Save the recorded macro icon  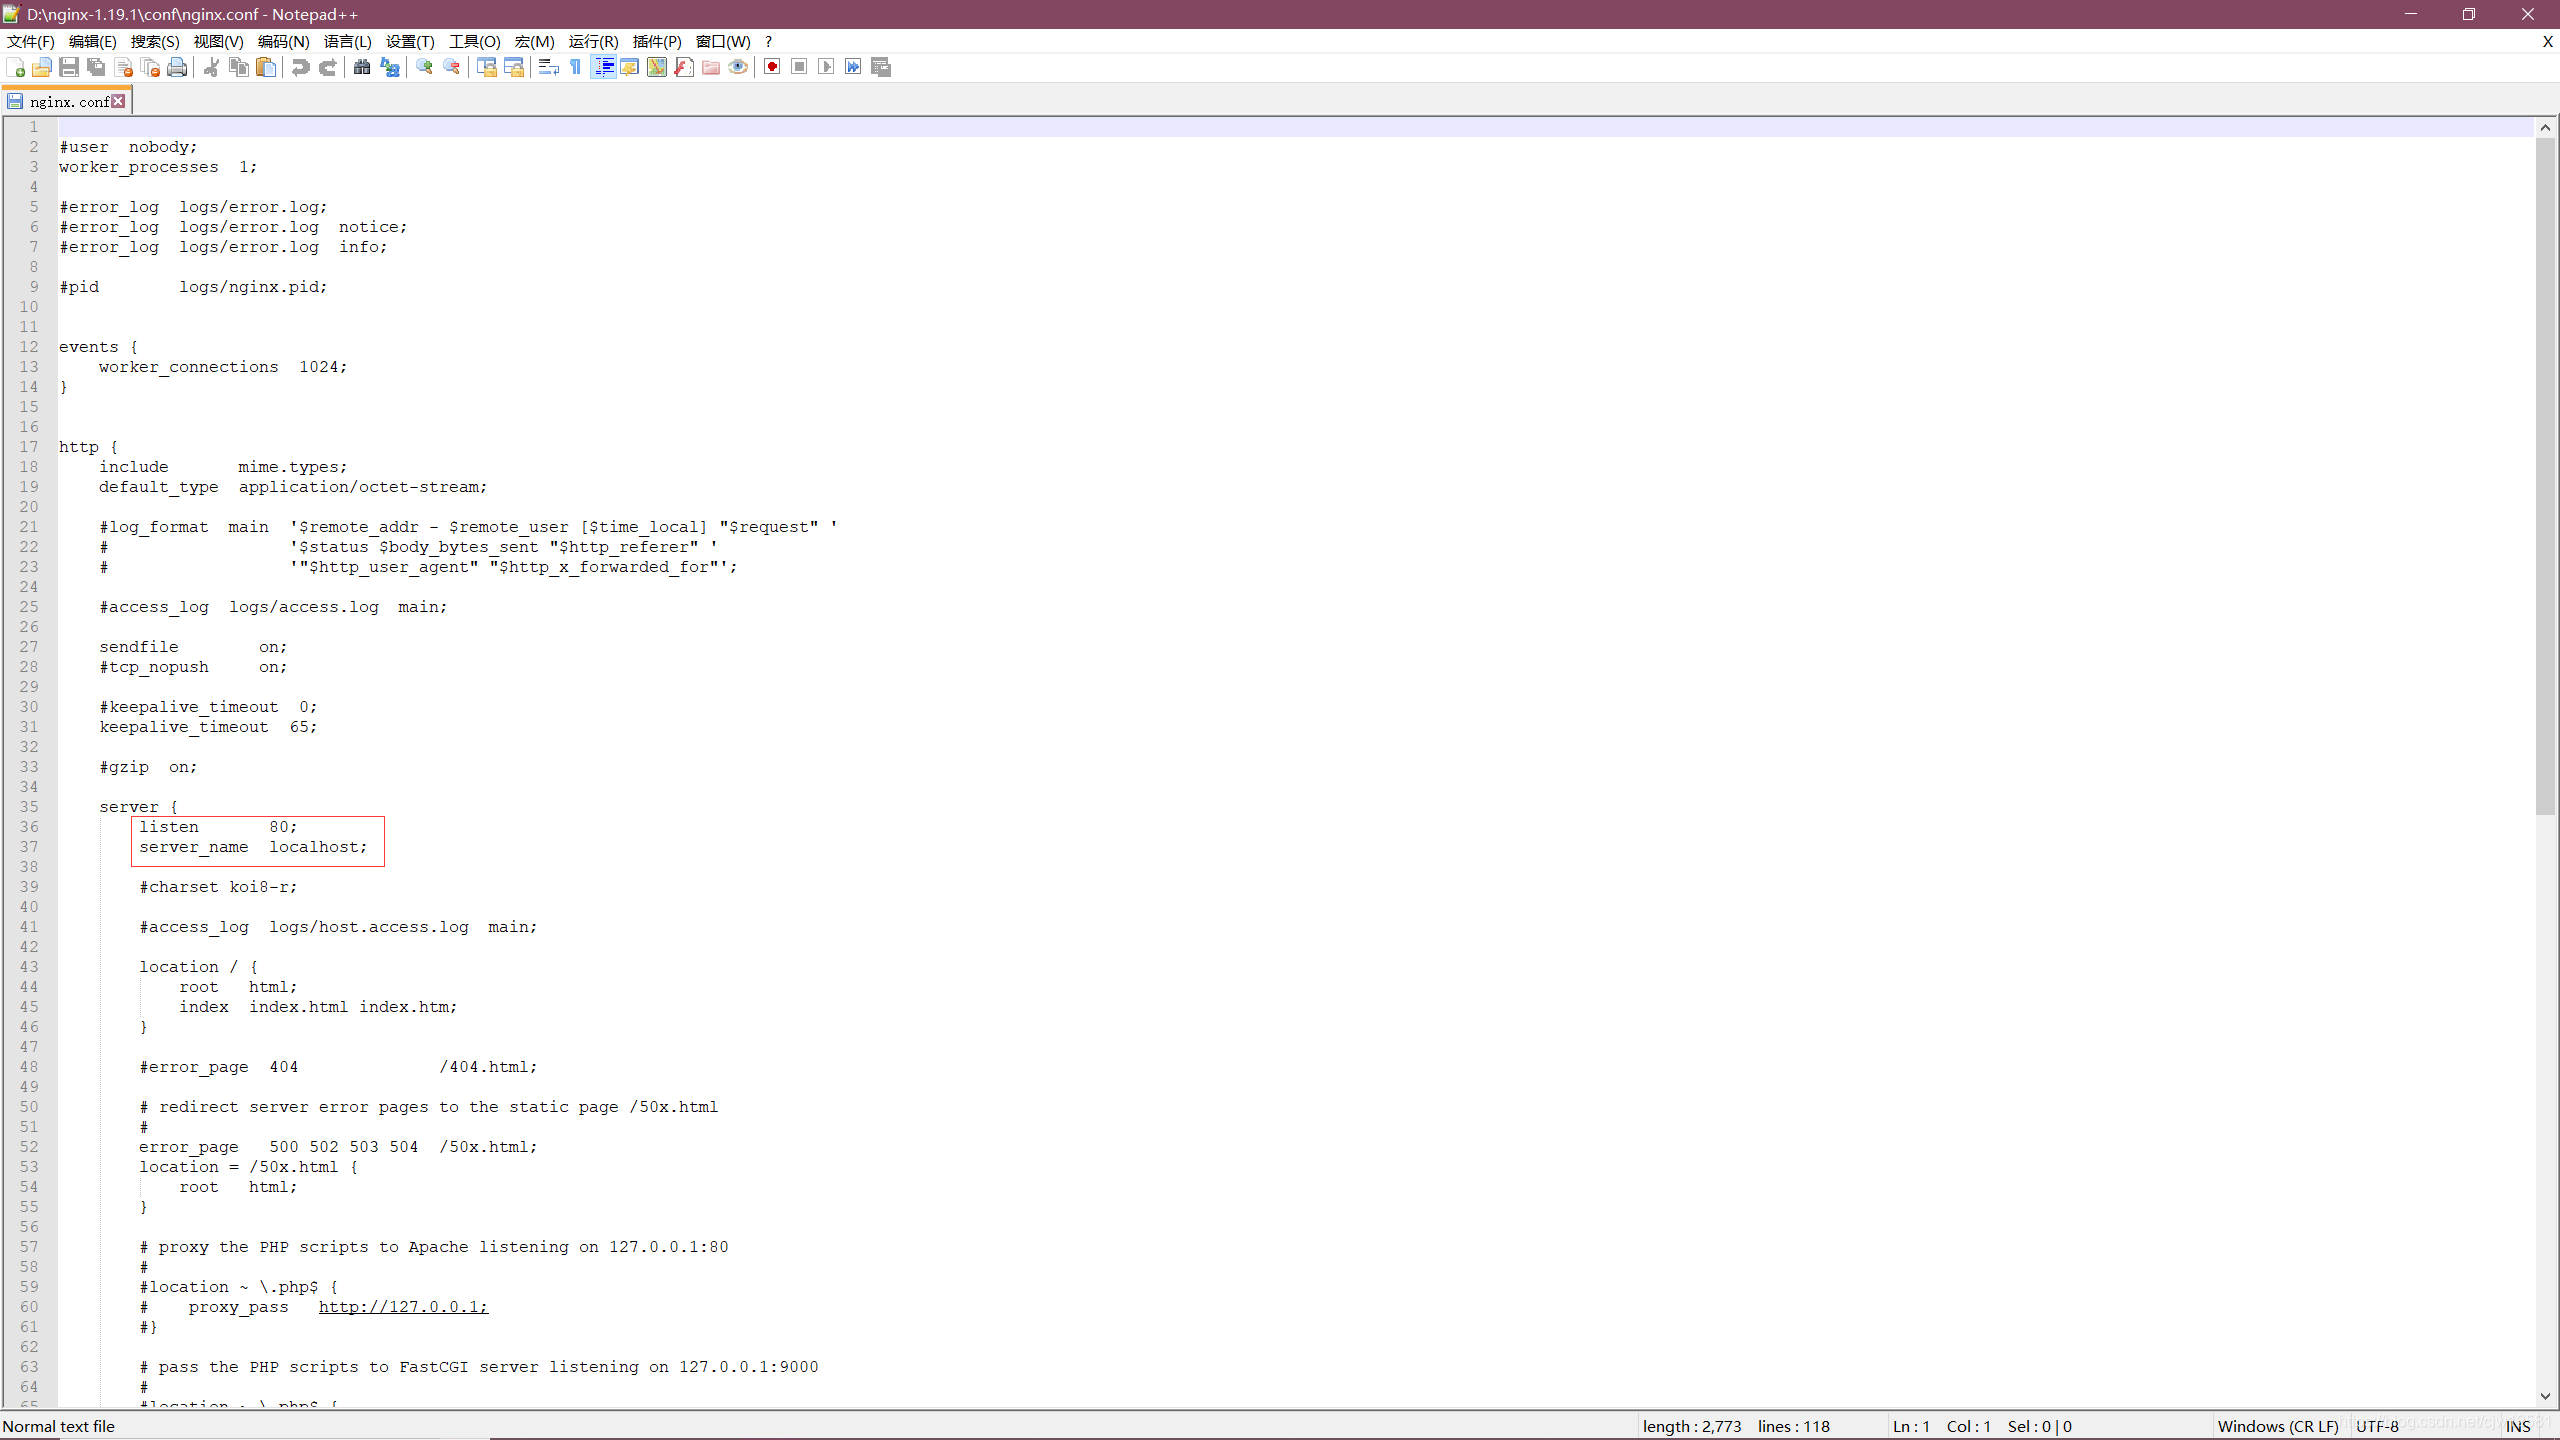tap(880, 67)
